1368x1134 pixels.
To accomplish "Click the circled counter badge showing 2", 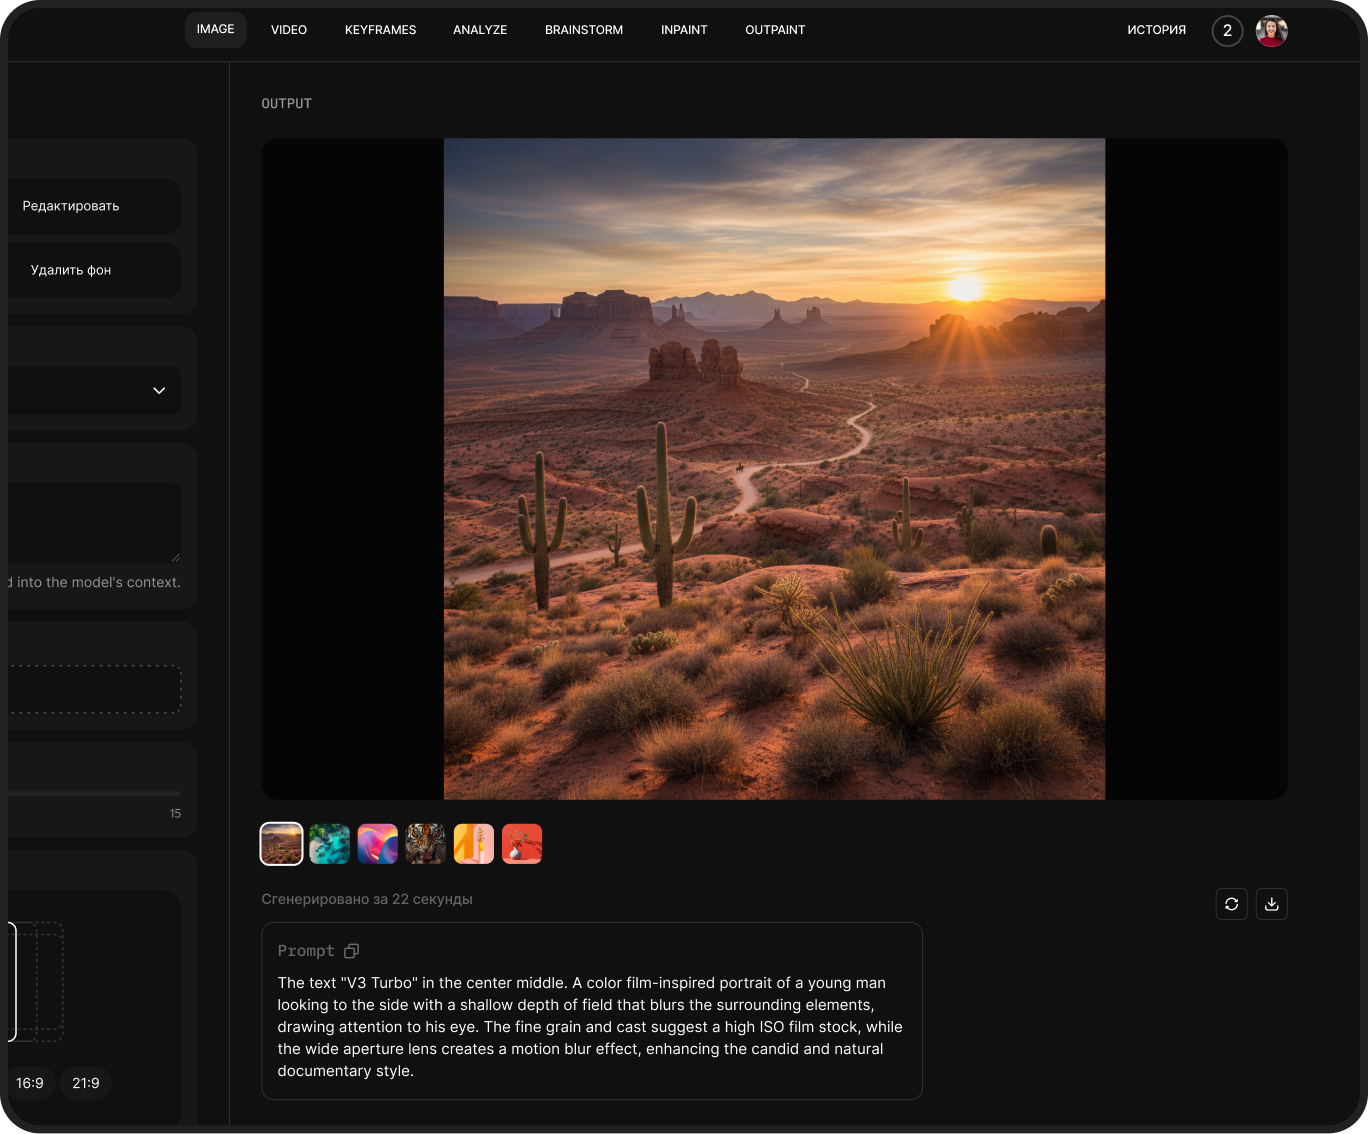I will coord(1227,31).
